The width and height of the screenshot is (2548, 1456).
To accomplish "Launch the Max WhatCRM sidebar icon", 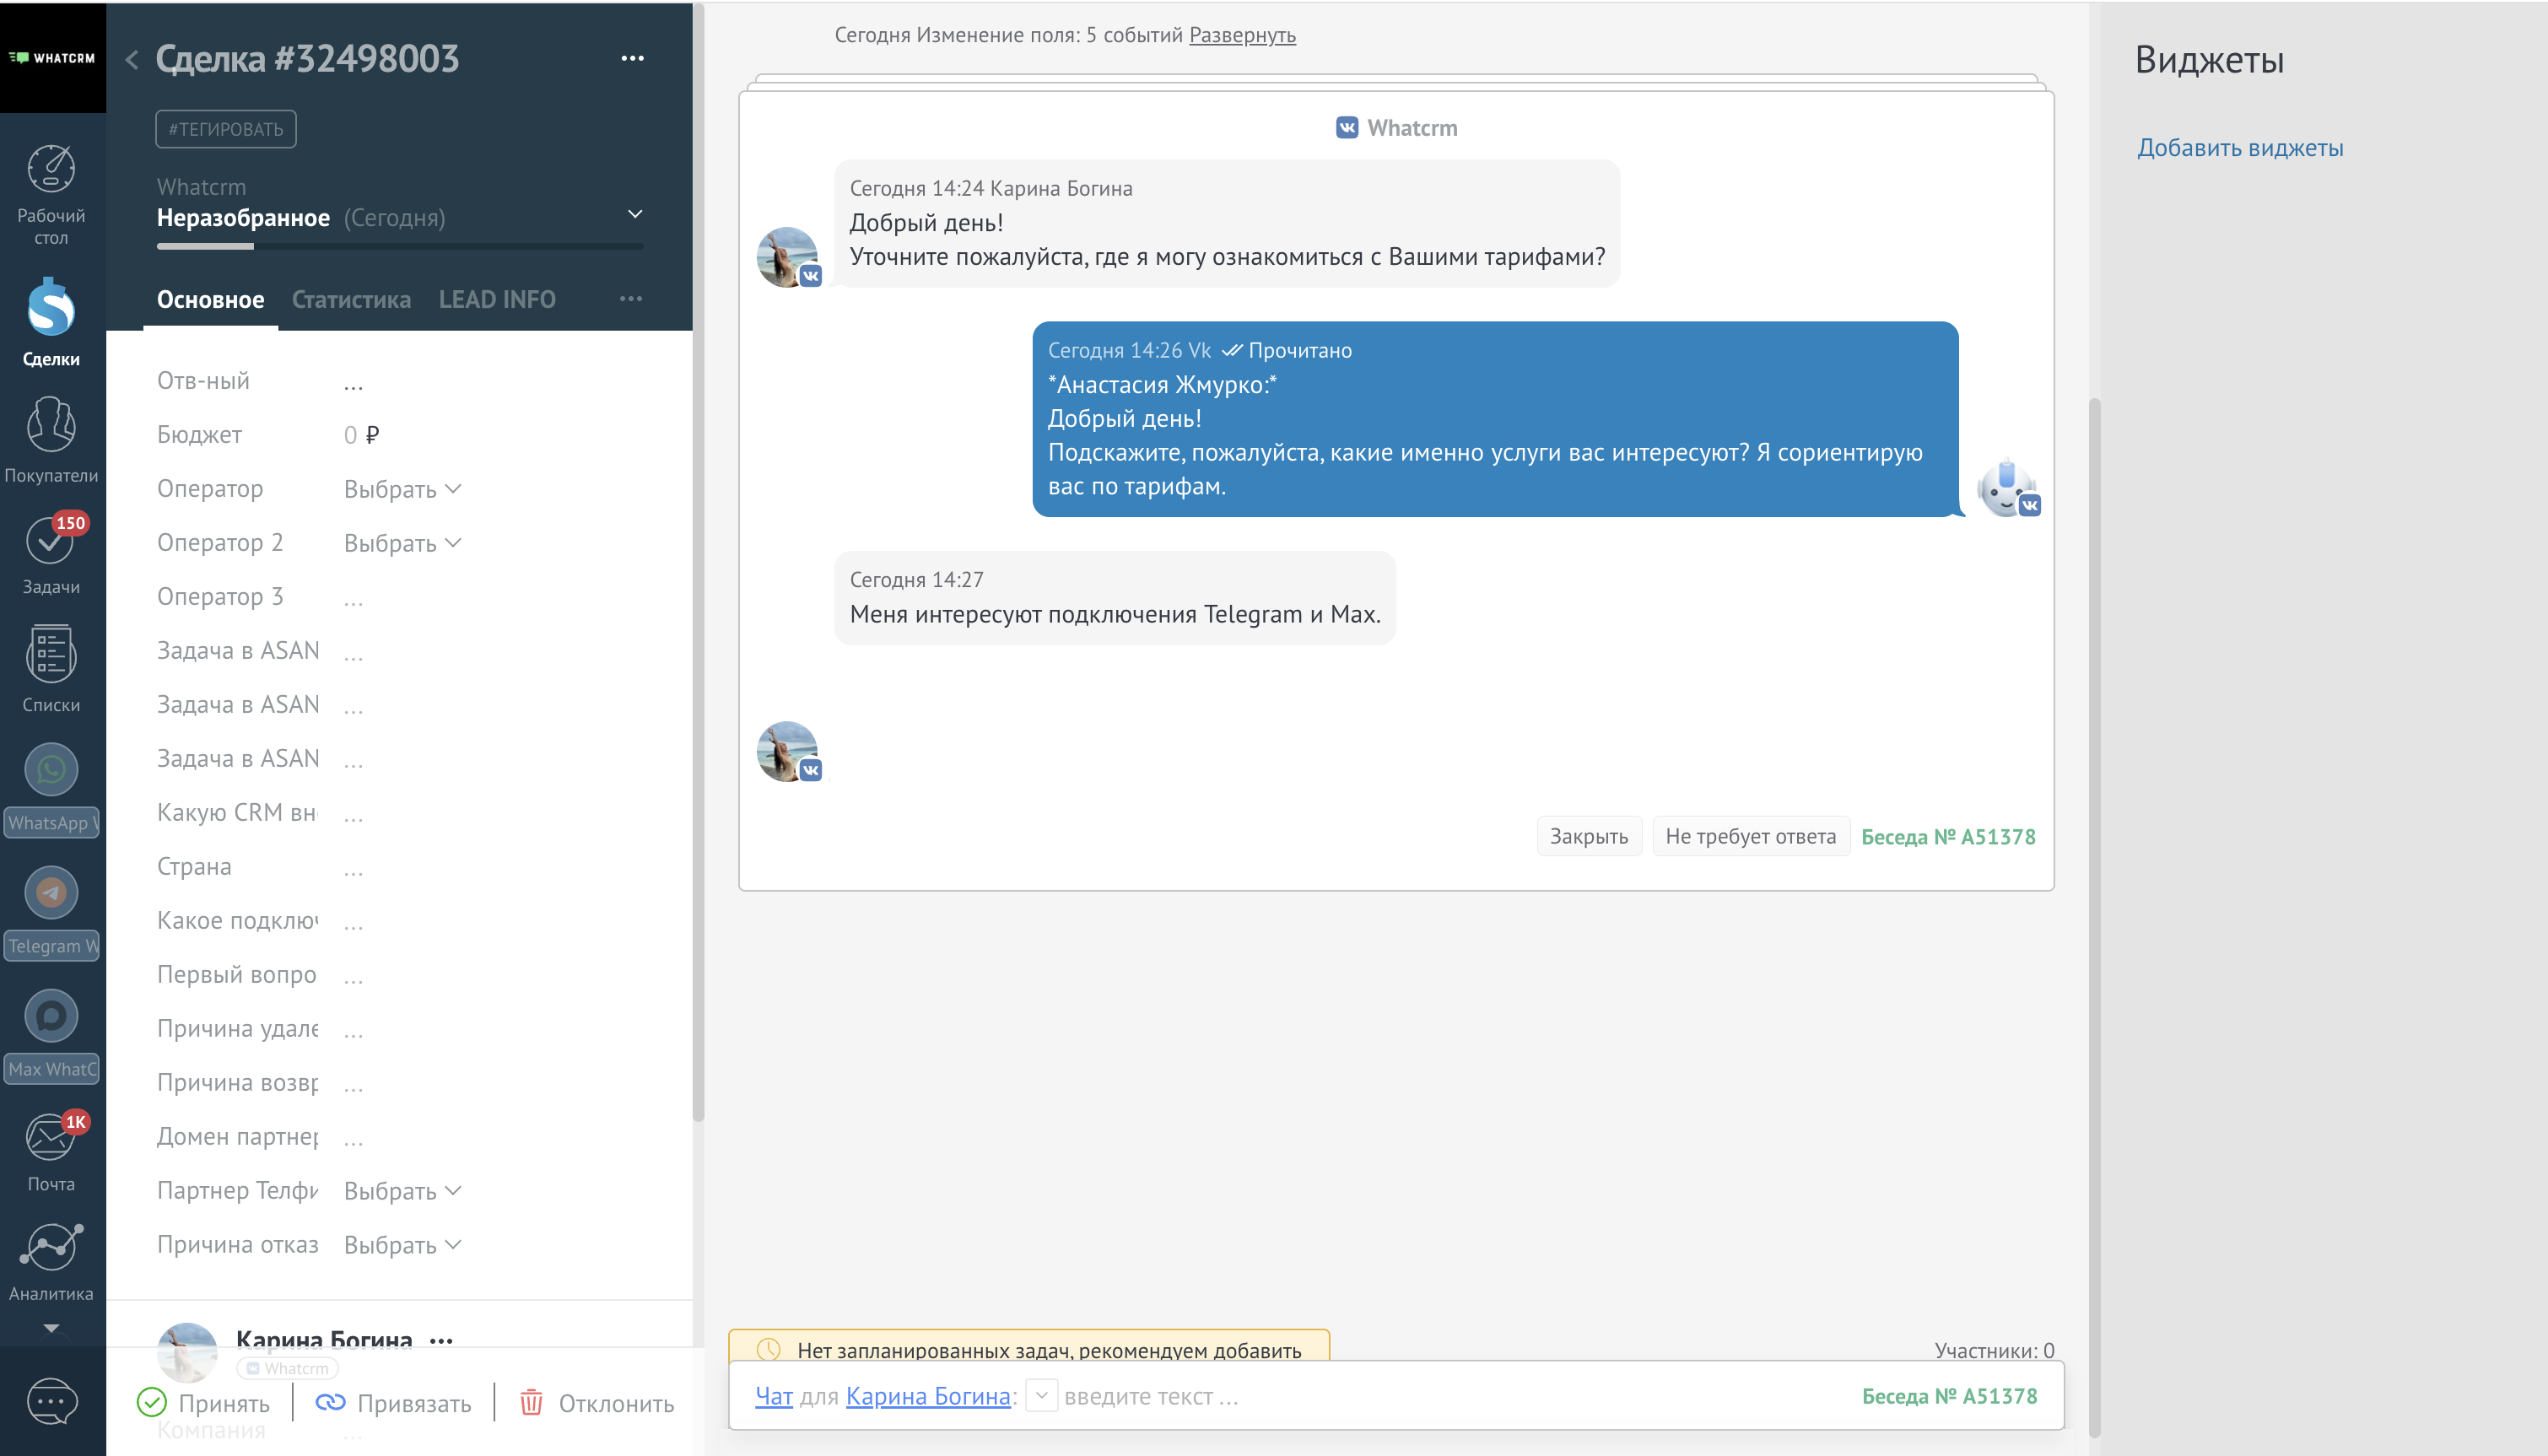I will click(51, 1016).
